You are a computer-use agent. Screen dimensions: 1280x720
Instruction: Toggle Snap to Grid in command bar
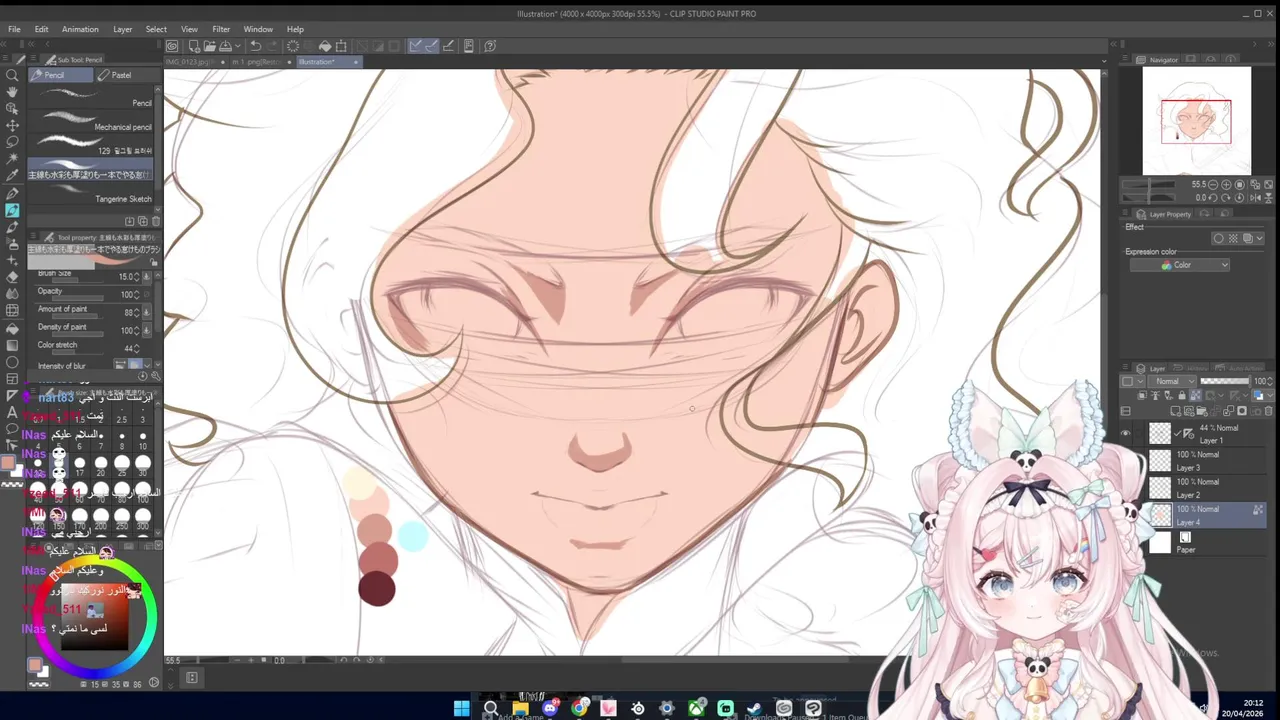pos(448,46)
